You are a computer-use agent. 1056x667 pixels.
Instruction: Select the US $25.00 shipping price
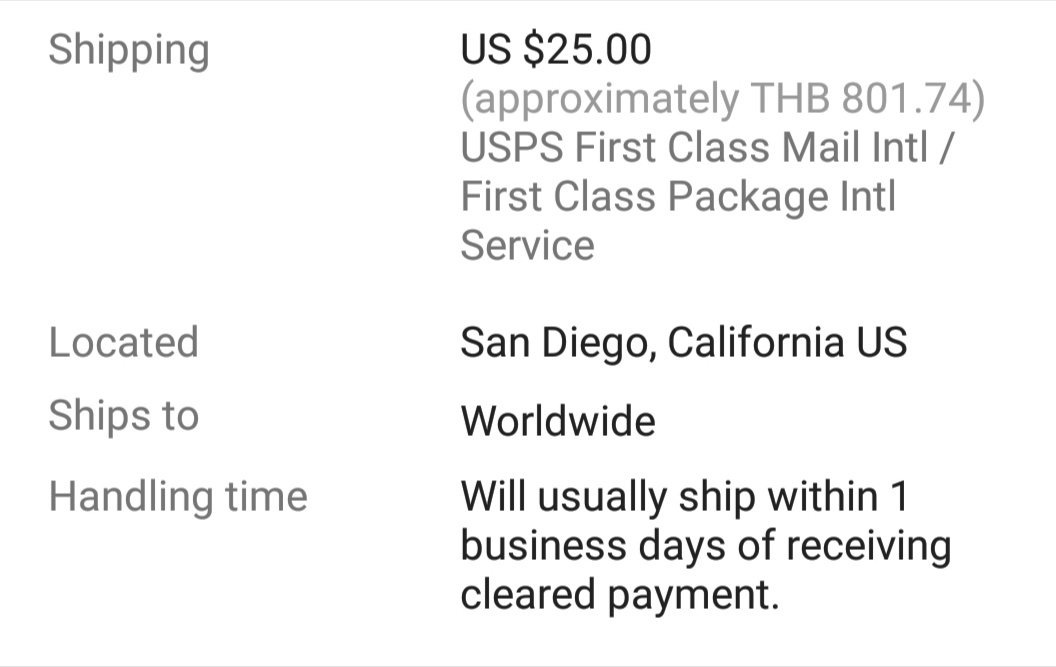[x=556, y=49]
